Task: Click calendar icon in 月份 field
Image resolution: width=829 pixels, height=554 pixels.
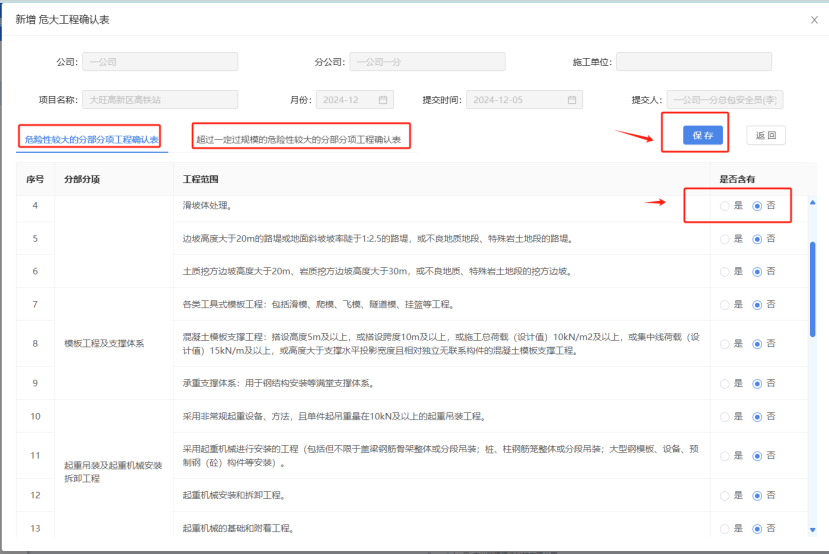Action: coord(382,100)
